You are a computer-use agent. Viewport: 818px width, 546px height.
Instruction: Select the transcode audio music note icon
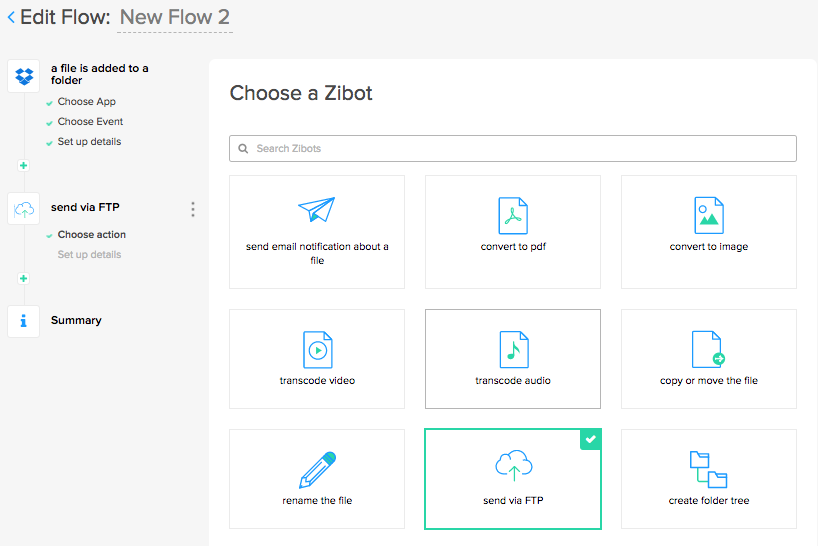click(x=513, y=350)
